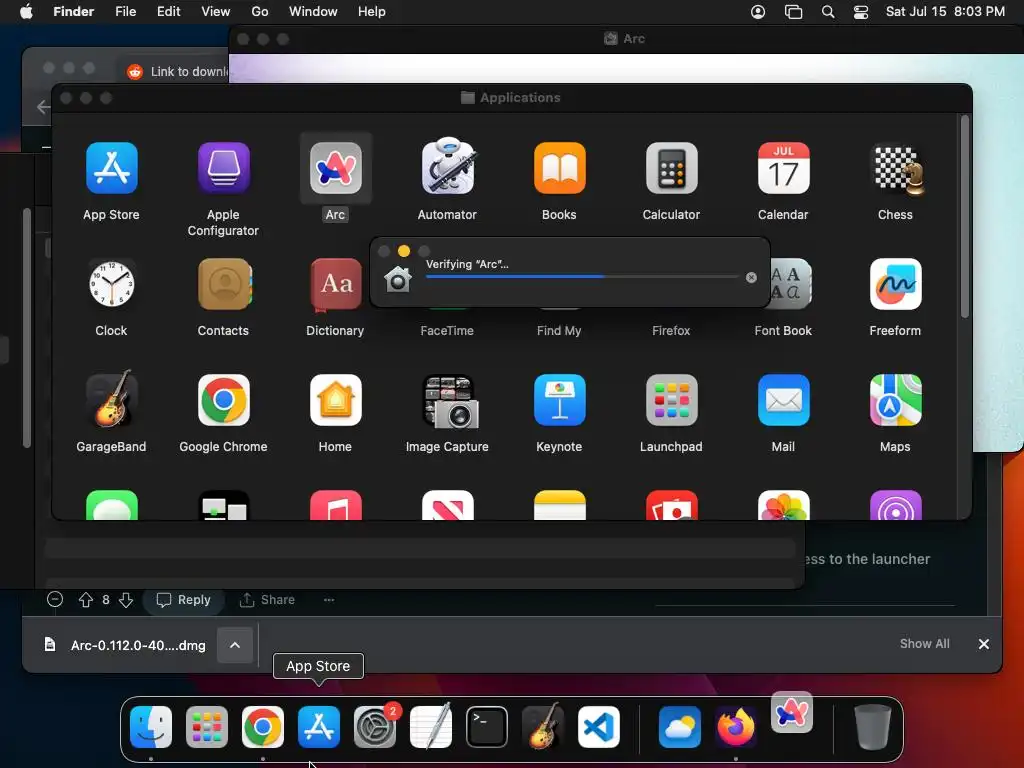Click the Finder icon in the Dock
Image resolution: width=1024 pixels, height=768 pixels.
[151, 727]
